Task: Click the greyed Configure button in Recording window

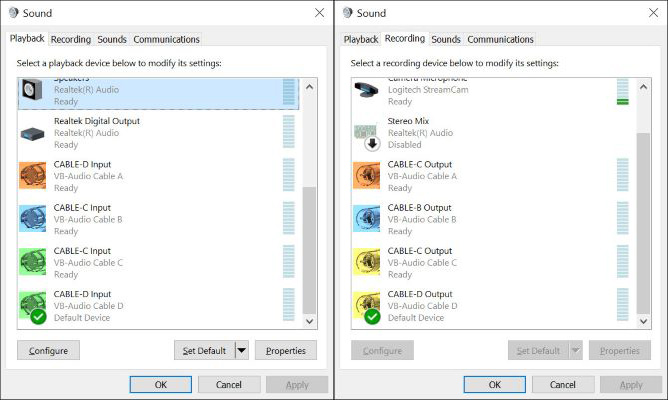Action: 382,350
